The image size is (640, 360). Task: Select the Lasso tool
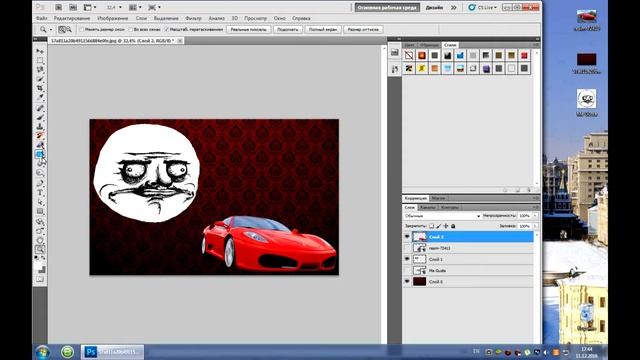(x=40, y=70)
